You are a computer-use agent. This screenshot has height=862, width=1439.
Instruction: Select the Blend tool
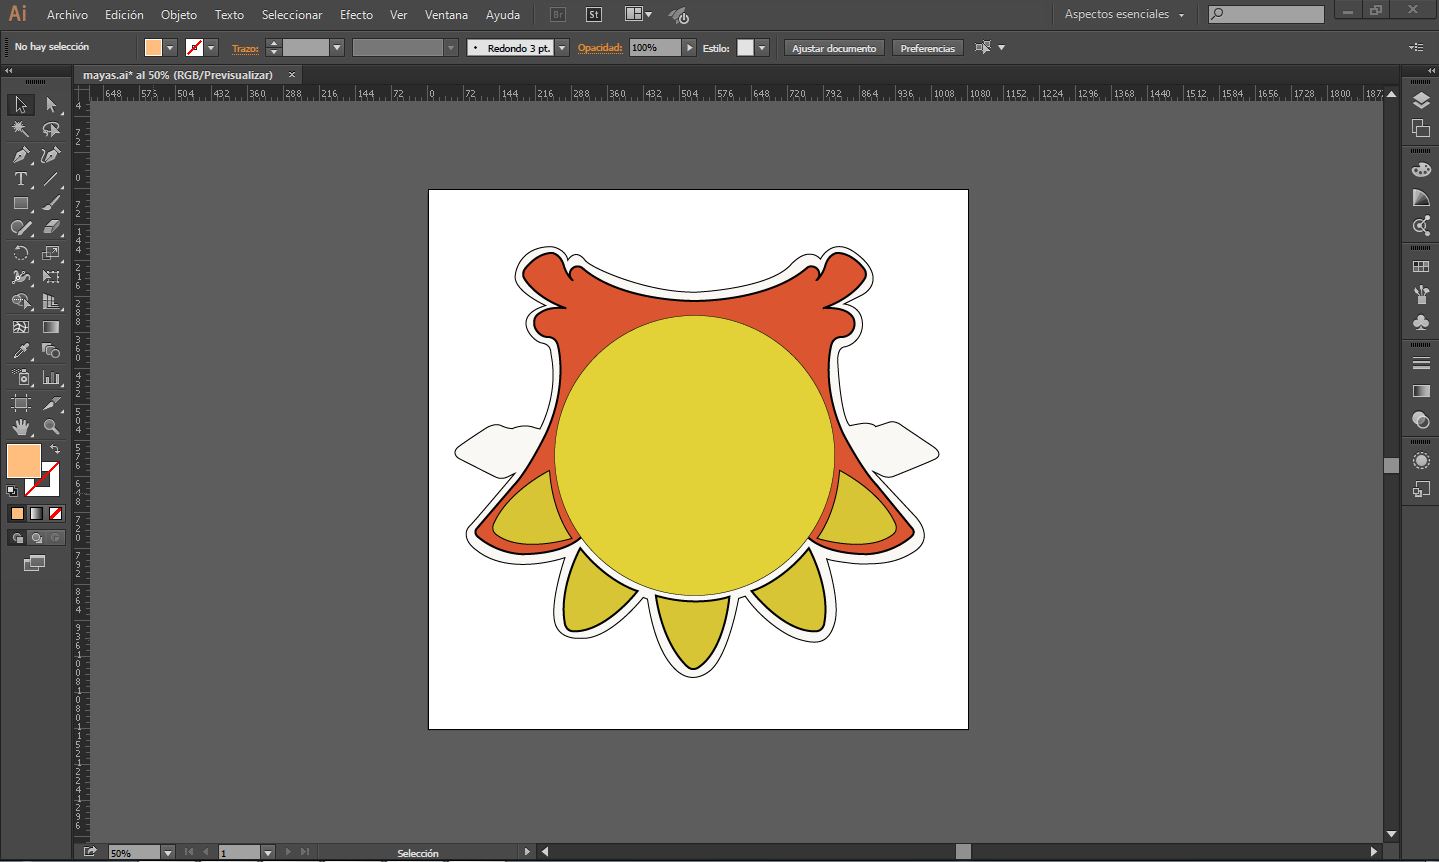(x=51, y=351)
